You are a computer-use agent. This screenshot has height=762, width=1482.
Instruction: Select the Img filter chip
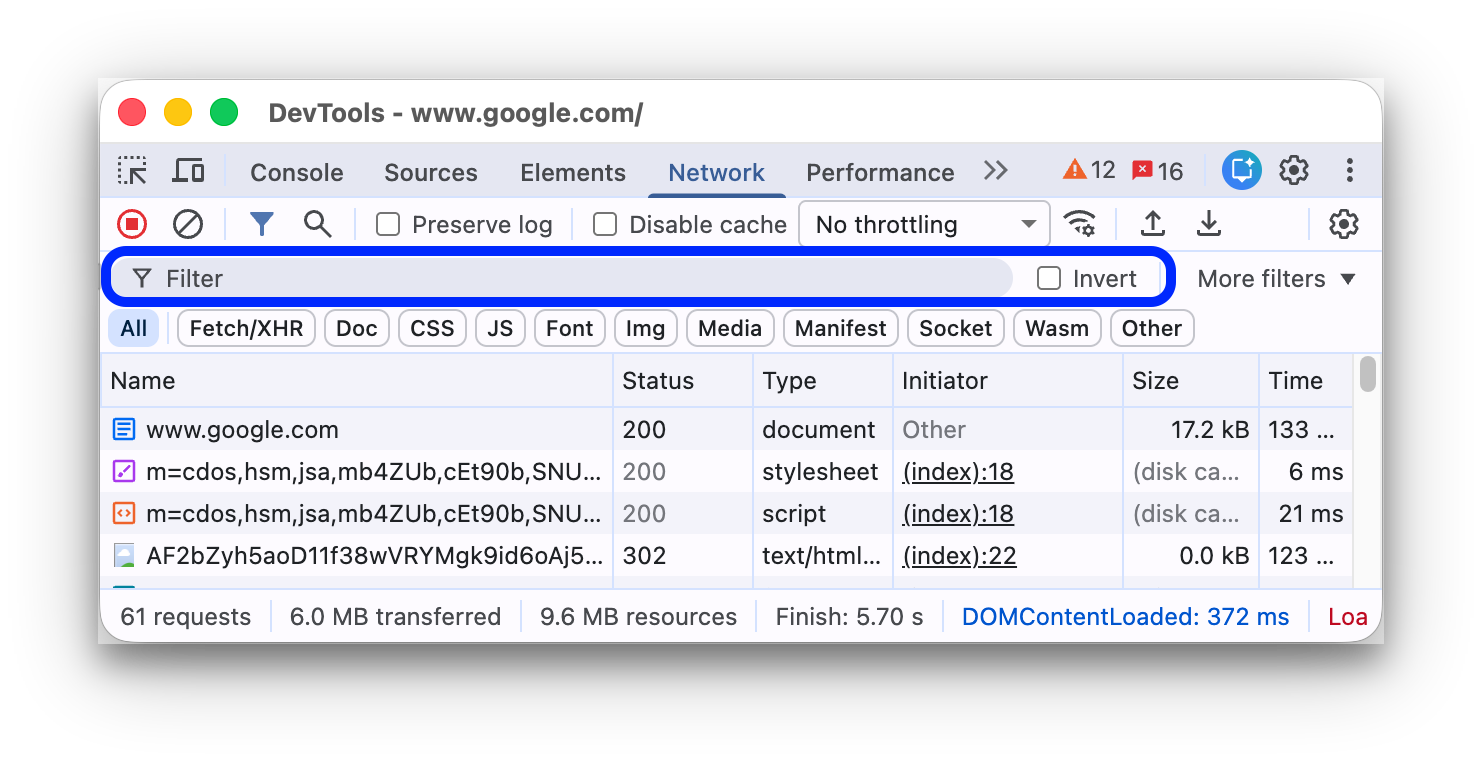pyautogui.click(x=646, y=328)
